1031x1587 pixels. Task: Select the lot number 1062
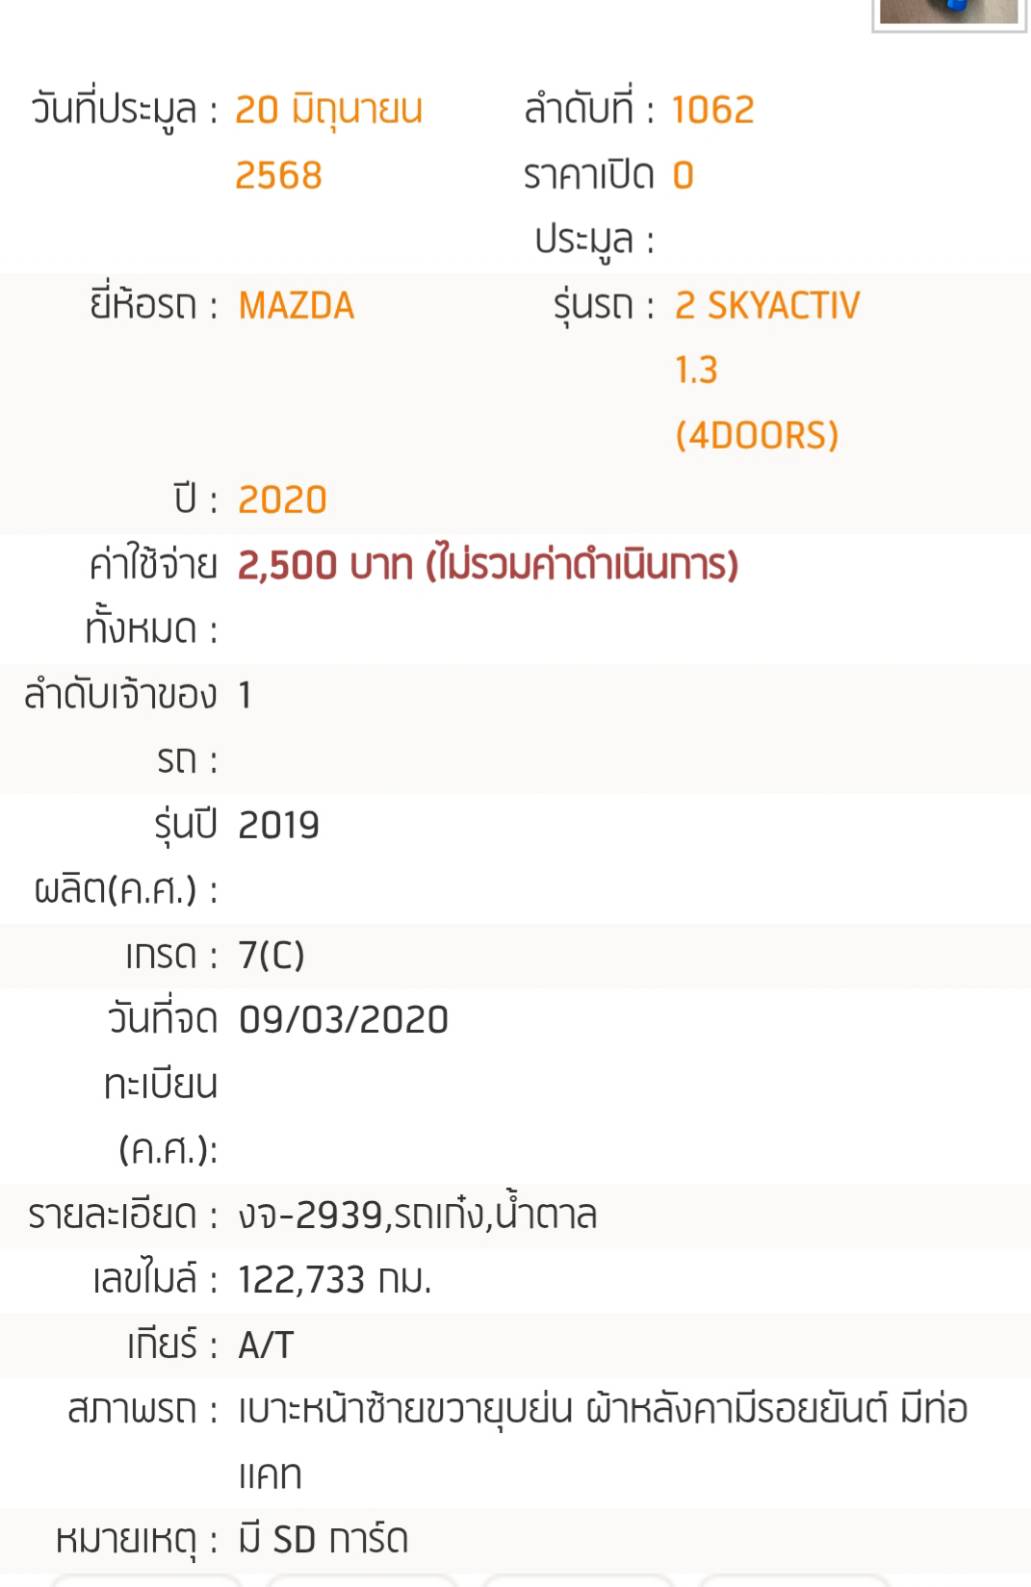(x=712, y=110)
